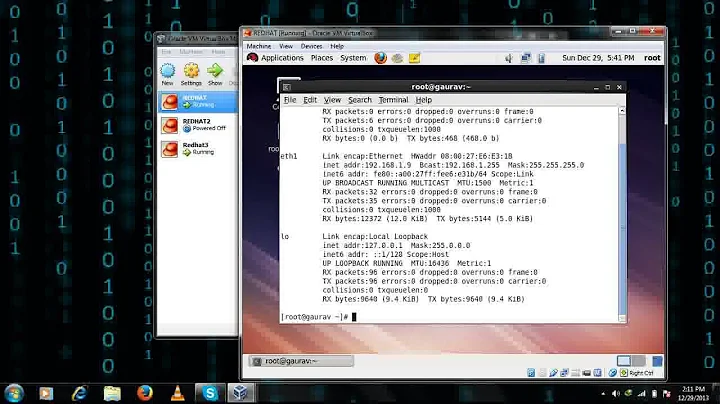Click the network monitors icon in GNOME panel
The image size is (720, 404).
point(525,58)
